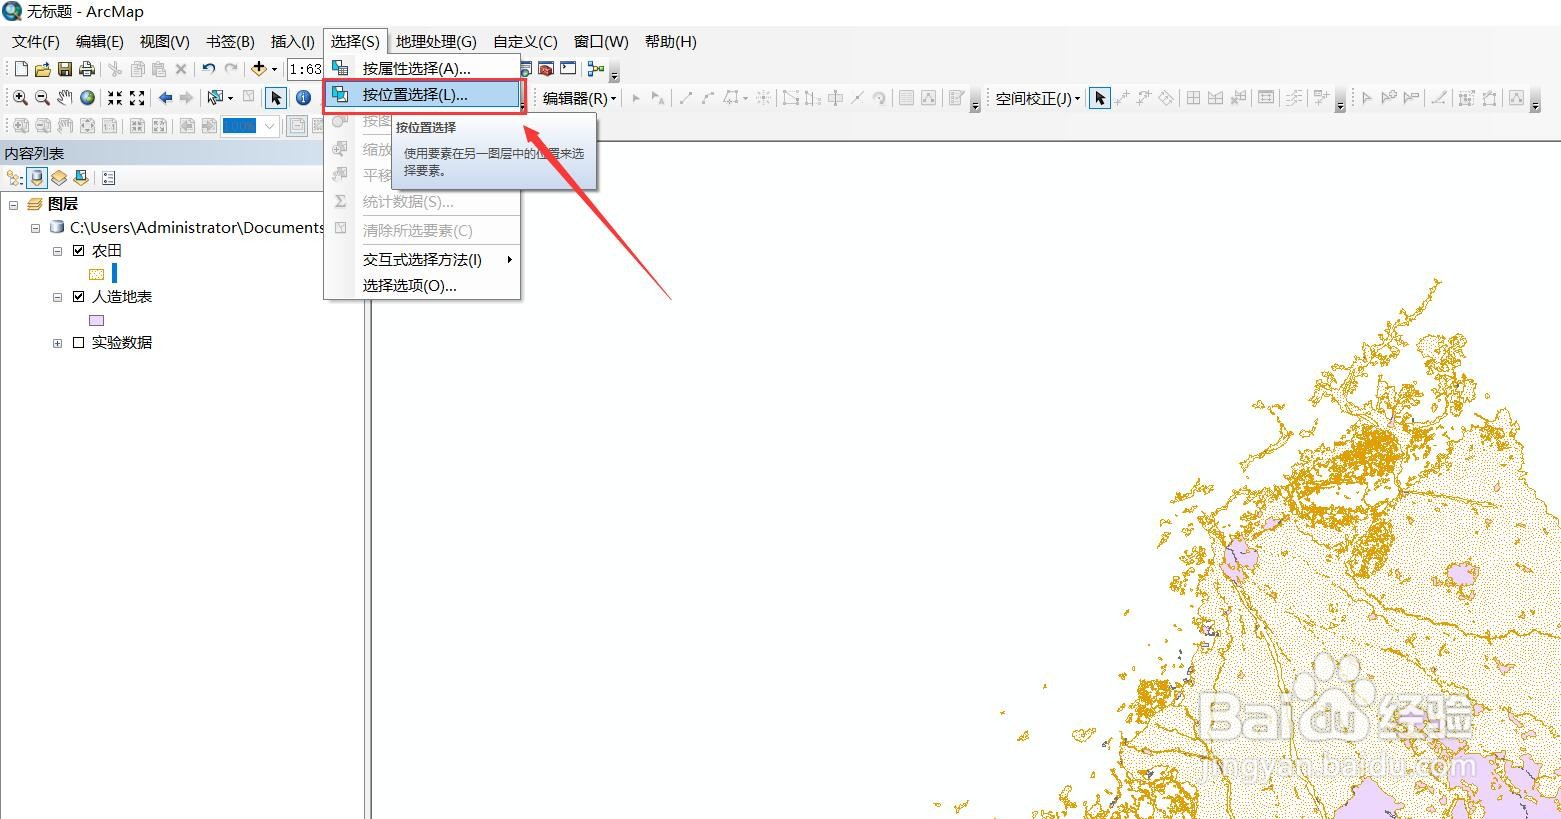Click the Full Extent globe icon
The image size is (1561, 819).
point(88,98)
